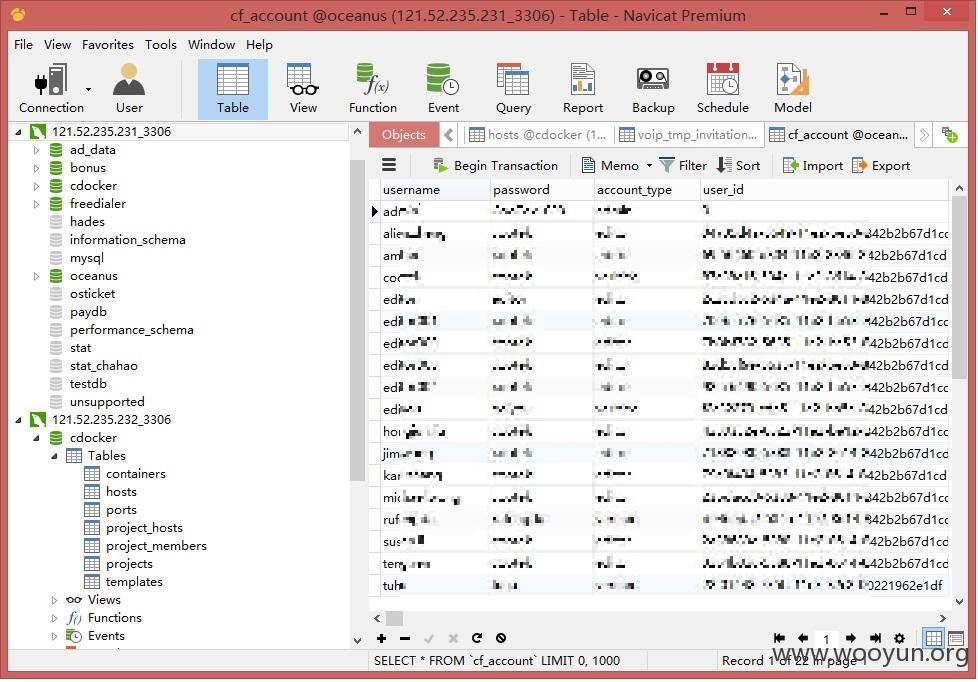The height and width of the screenshot is (682, 978).
Task: Add a new record with plus icon
Action: pyautogui.click(x=381, y=638)
